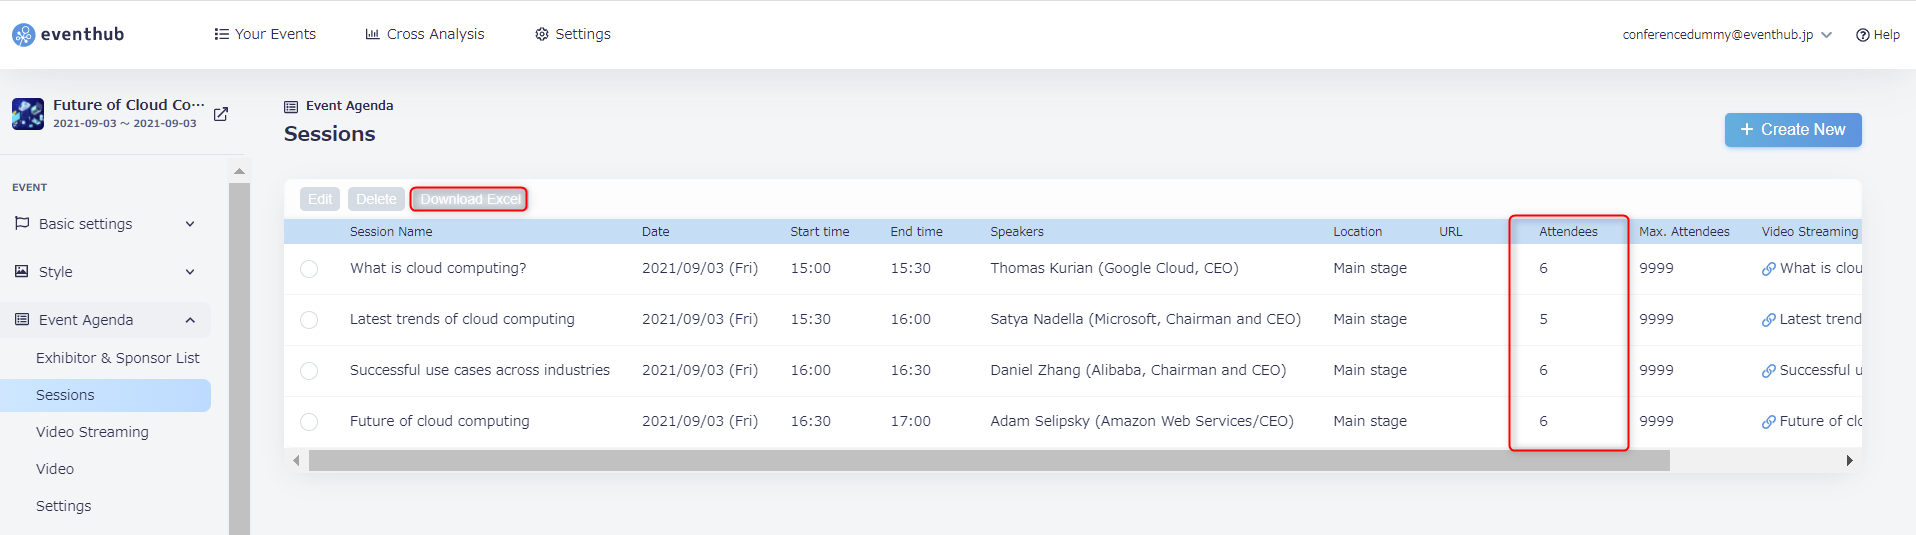
Task: Click the 'Future of Cloud Co…' event title
Action: click(128, 105)
